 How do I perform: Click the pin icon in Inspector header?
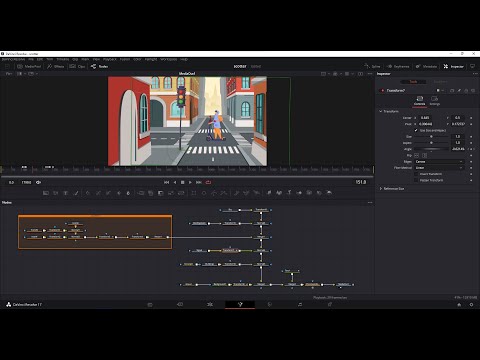pyautogui.click(x=459, y=90)
